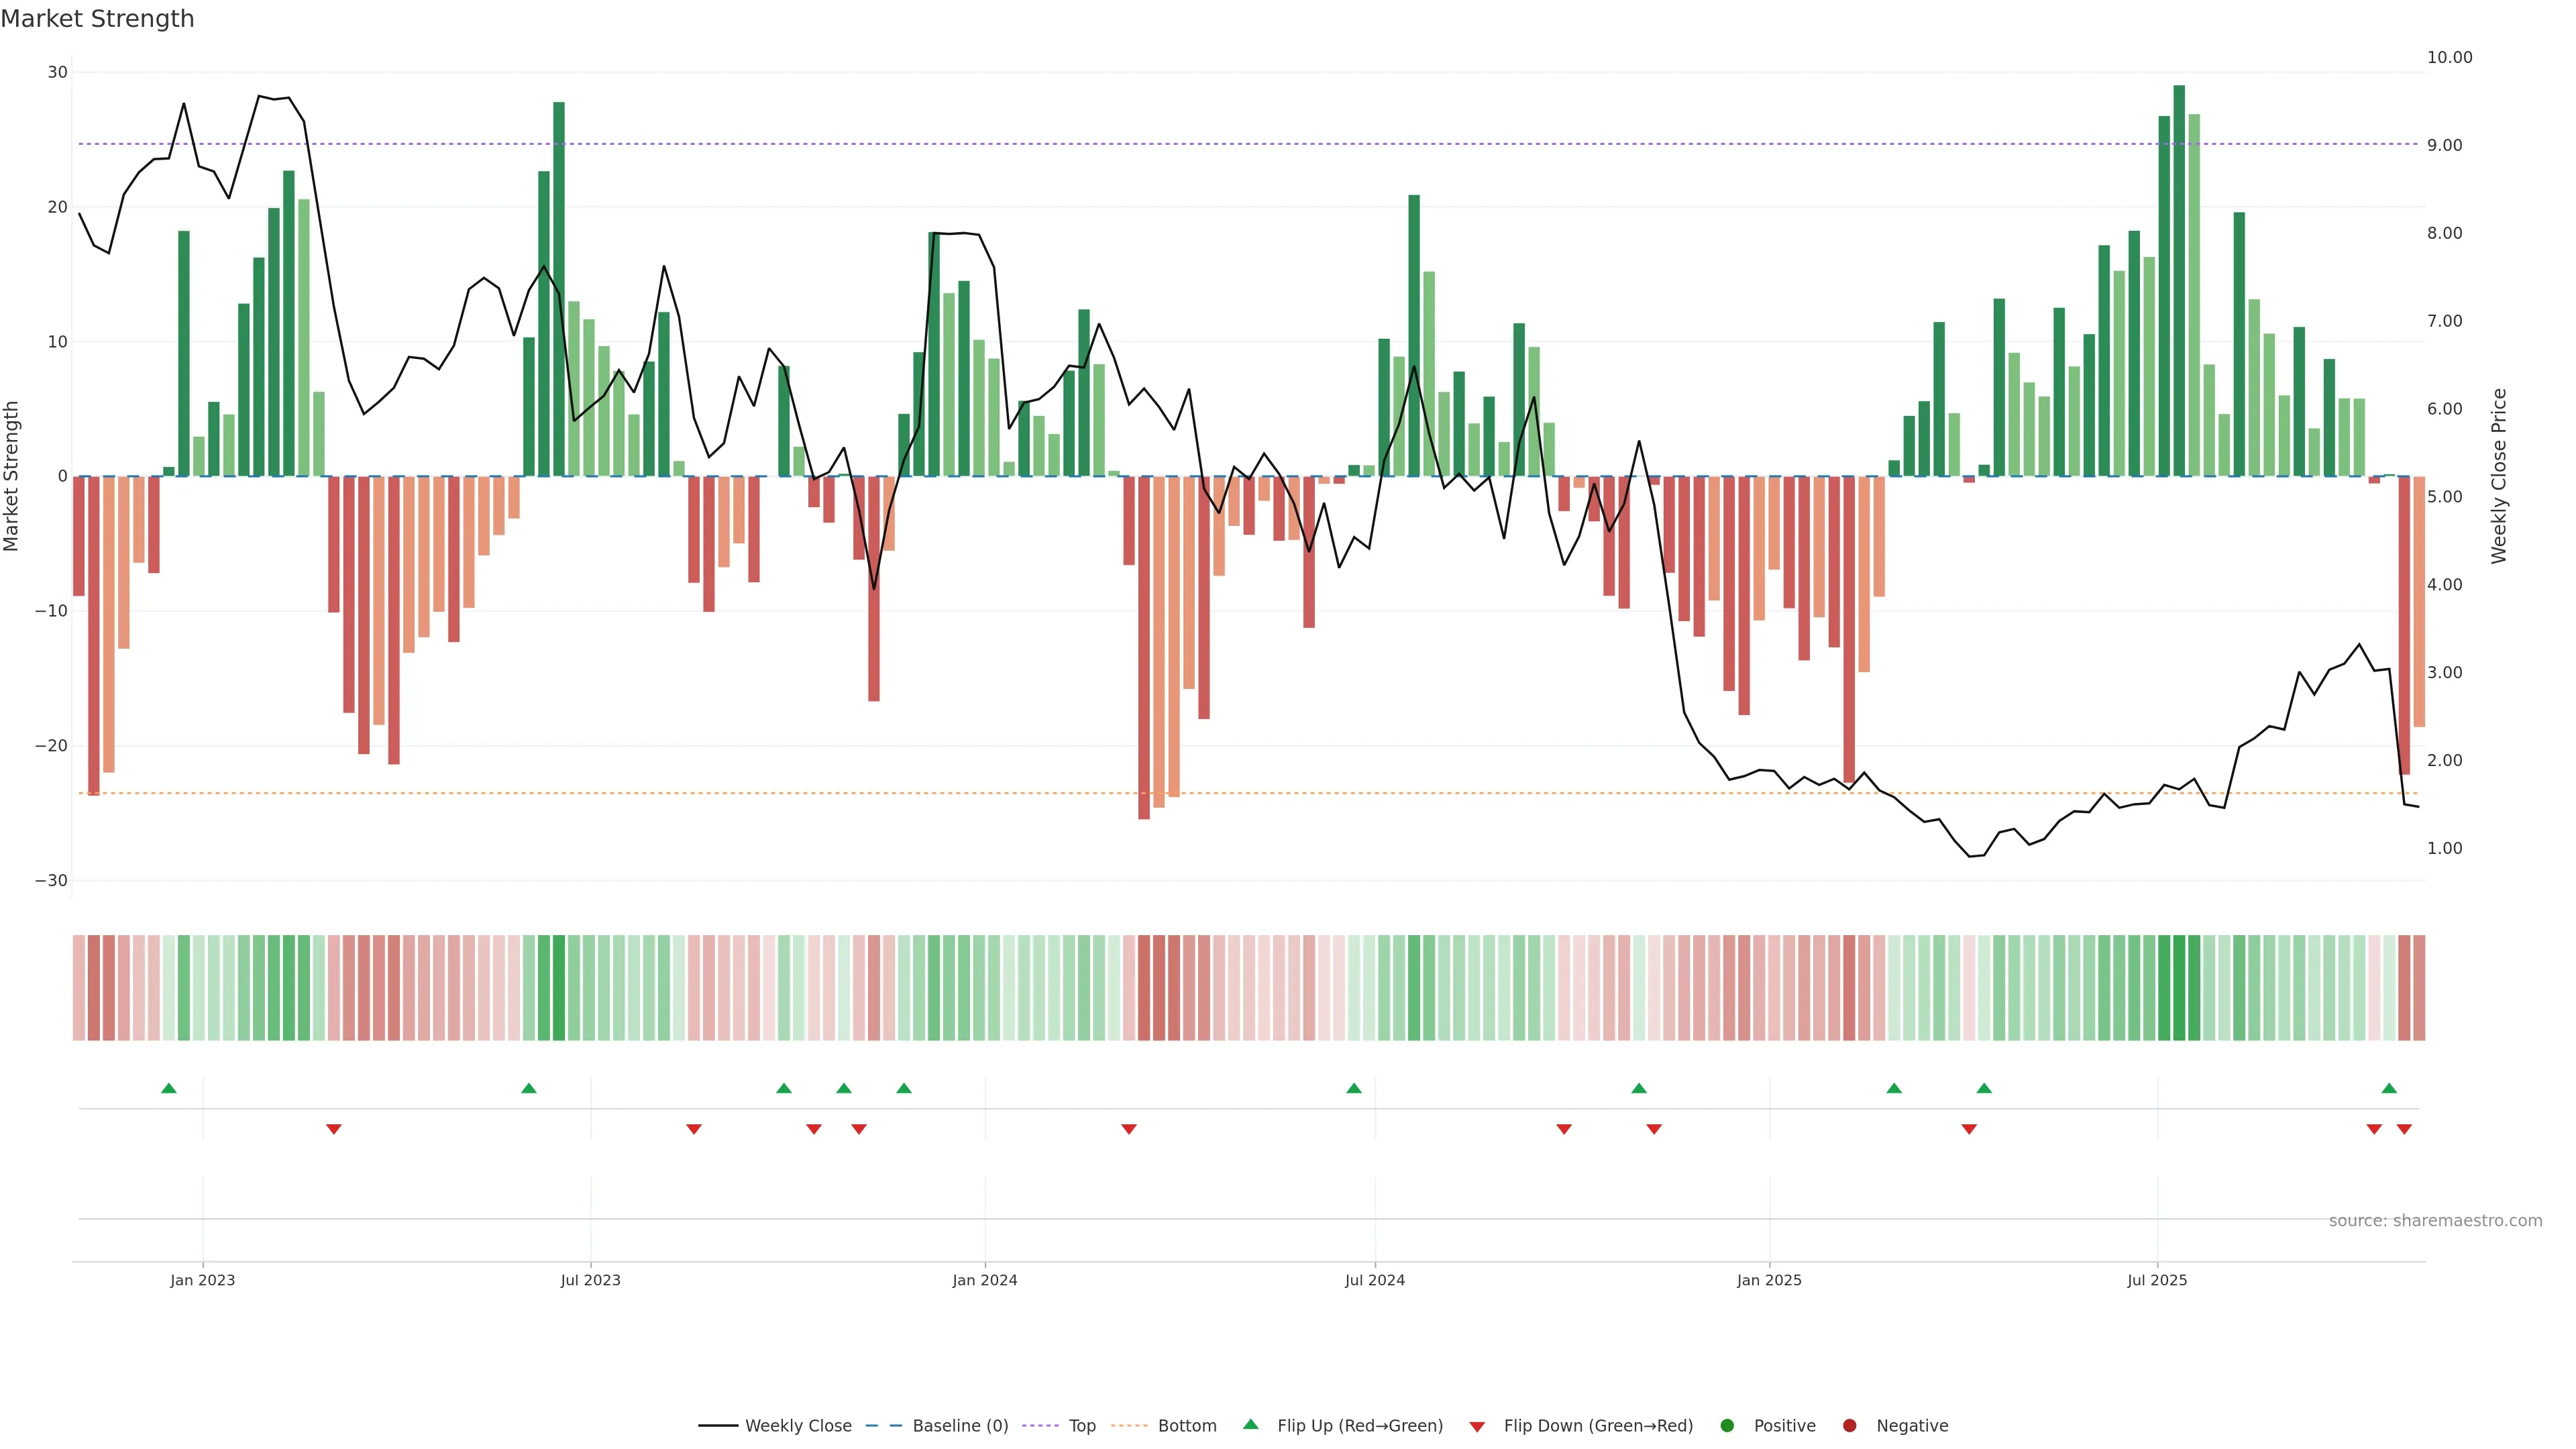Click the Jul 2025 x-axis label
Viewport: 2576px width, 1449px height.
[2157, 1280]
